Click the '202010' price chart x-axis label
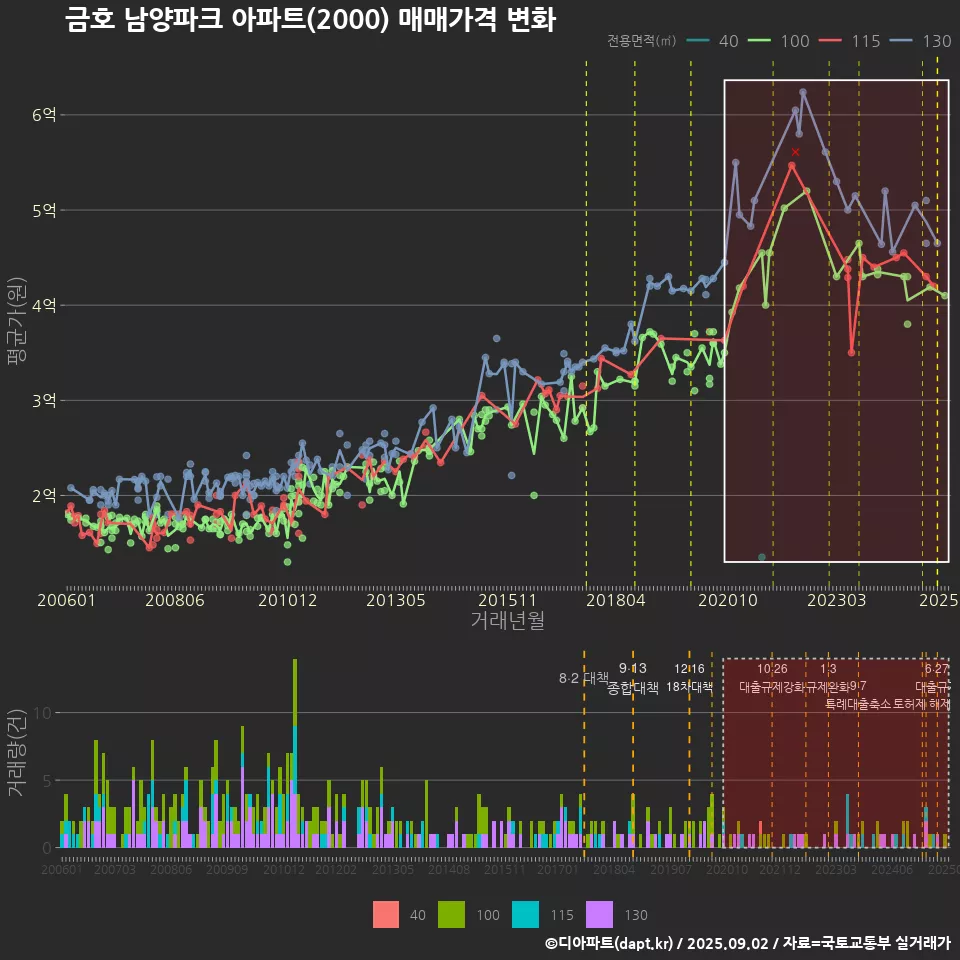960x960 pixels. pos(728,600)
